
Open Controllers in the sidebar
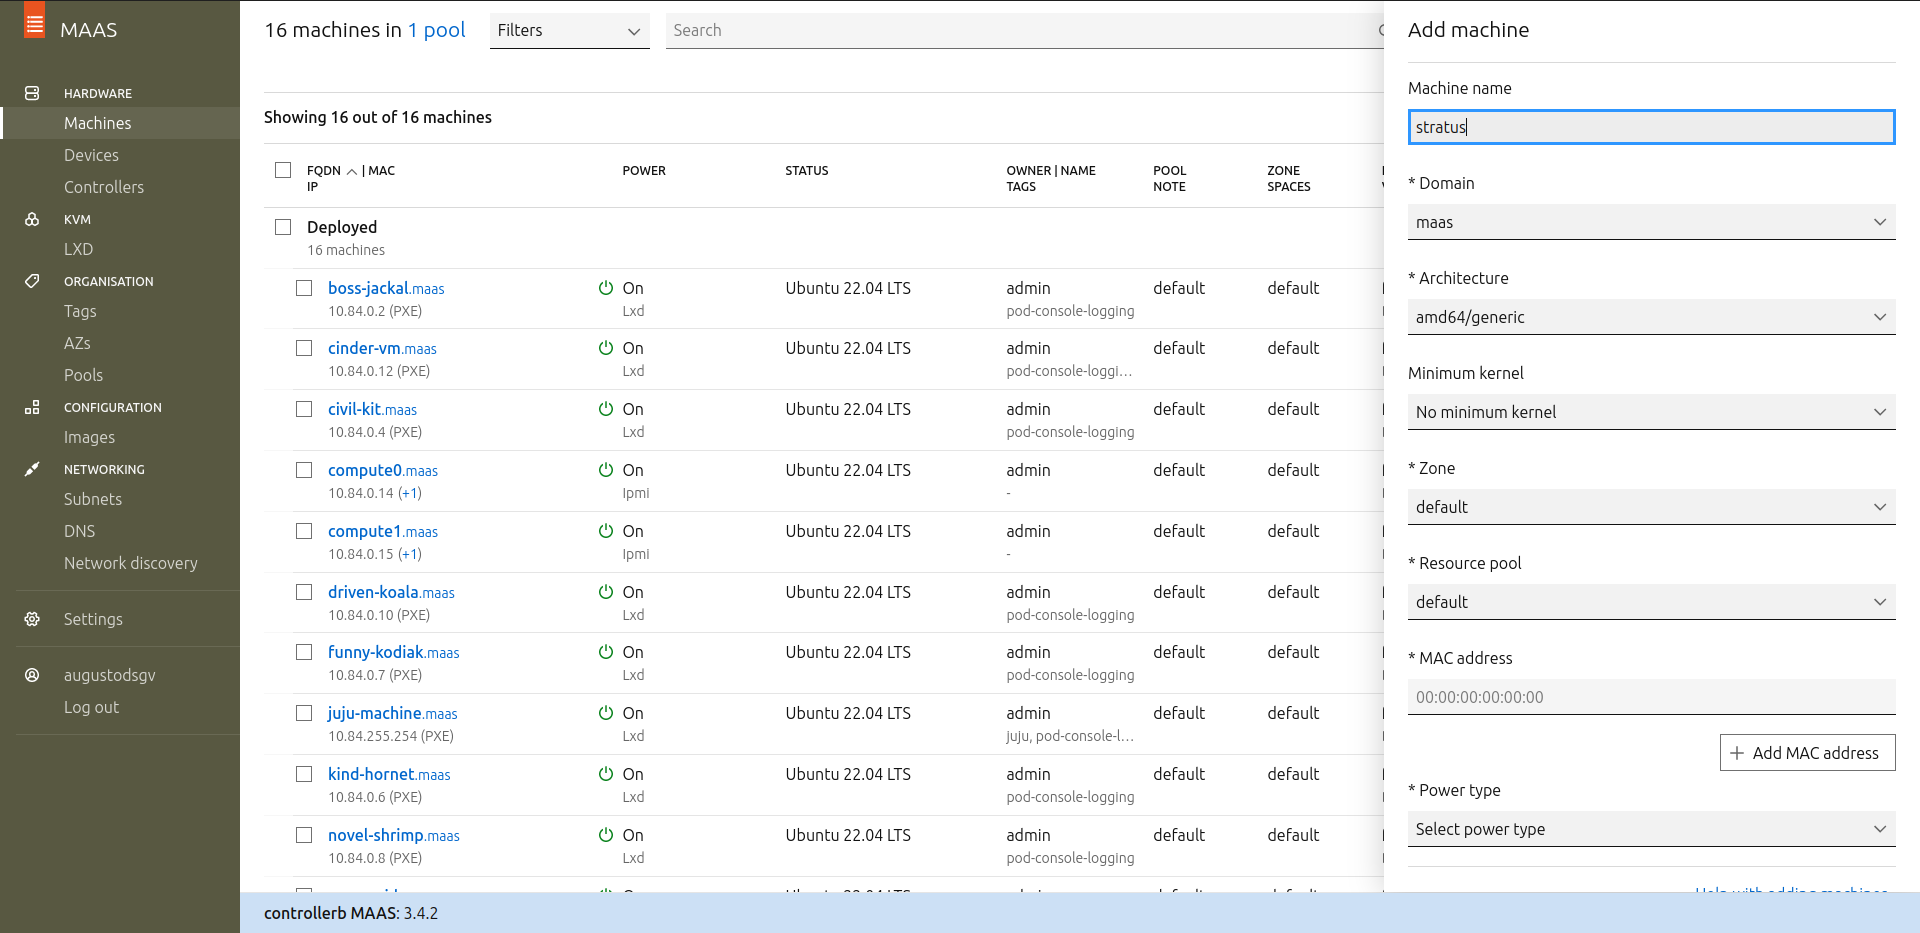pyautogui.click(x=104, y=187)
